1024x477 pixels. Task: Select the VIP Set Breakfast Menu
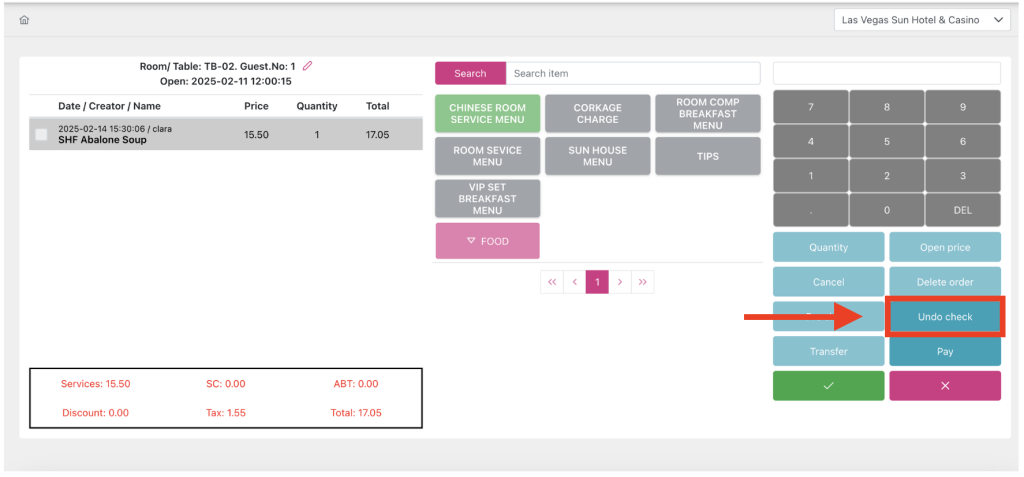tap(487, 198)
